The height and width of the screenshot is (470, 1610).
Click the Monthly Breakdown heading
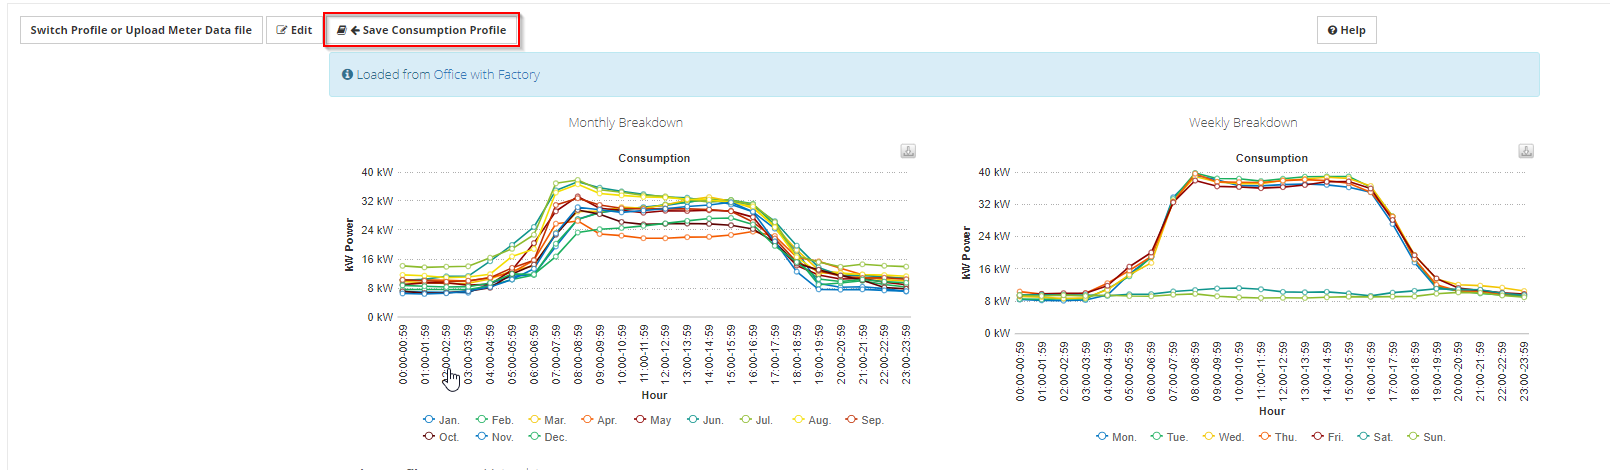tap(626, 123)
